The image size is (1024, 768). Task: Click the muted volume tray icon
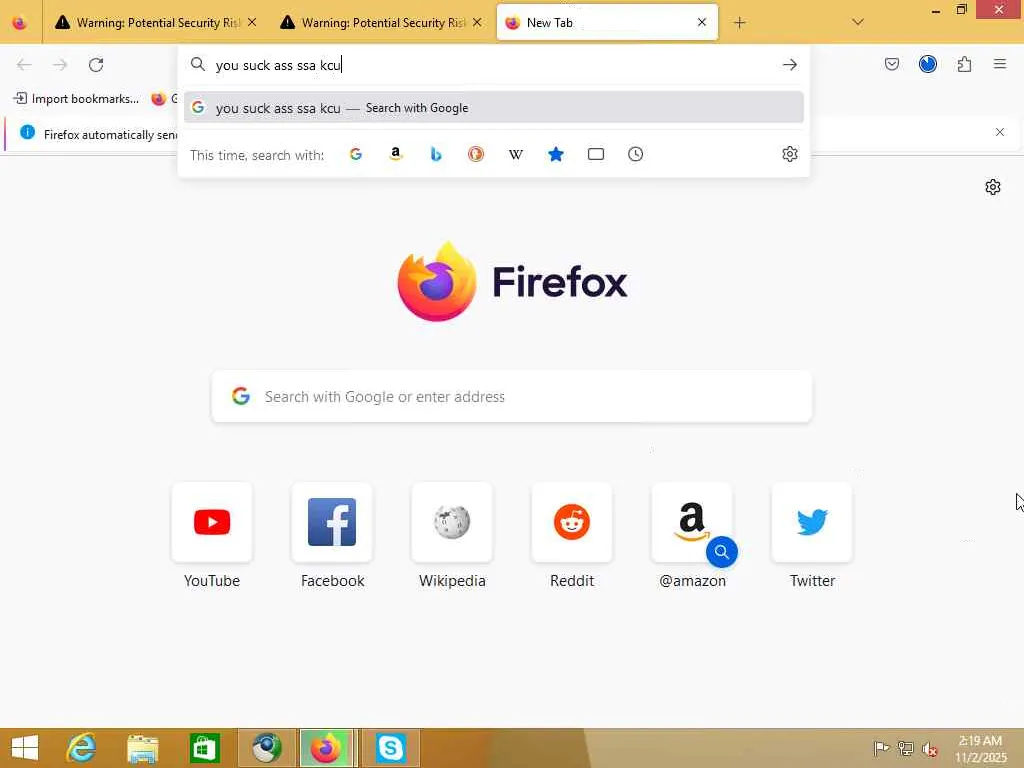coord(930,749)
